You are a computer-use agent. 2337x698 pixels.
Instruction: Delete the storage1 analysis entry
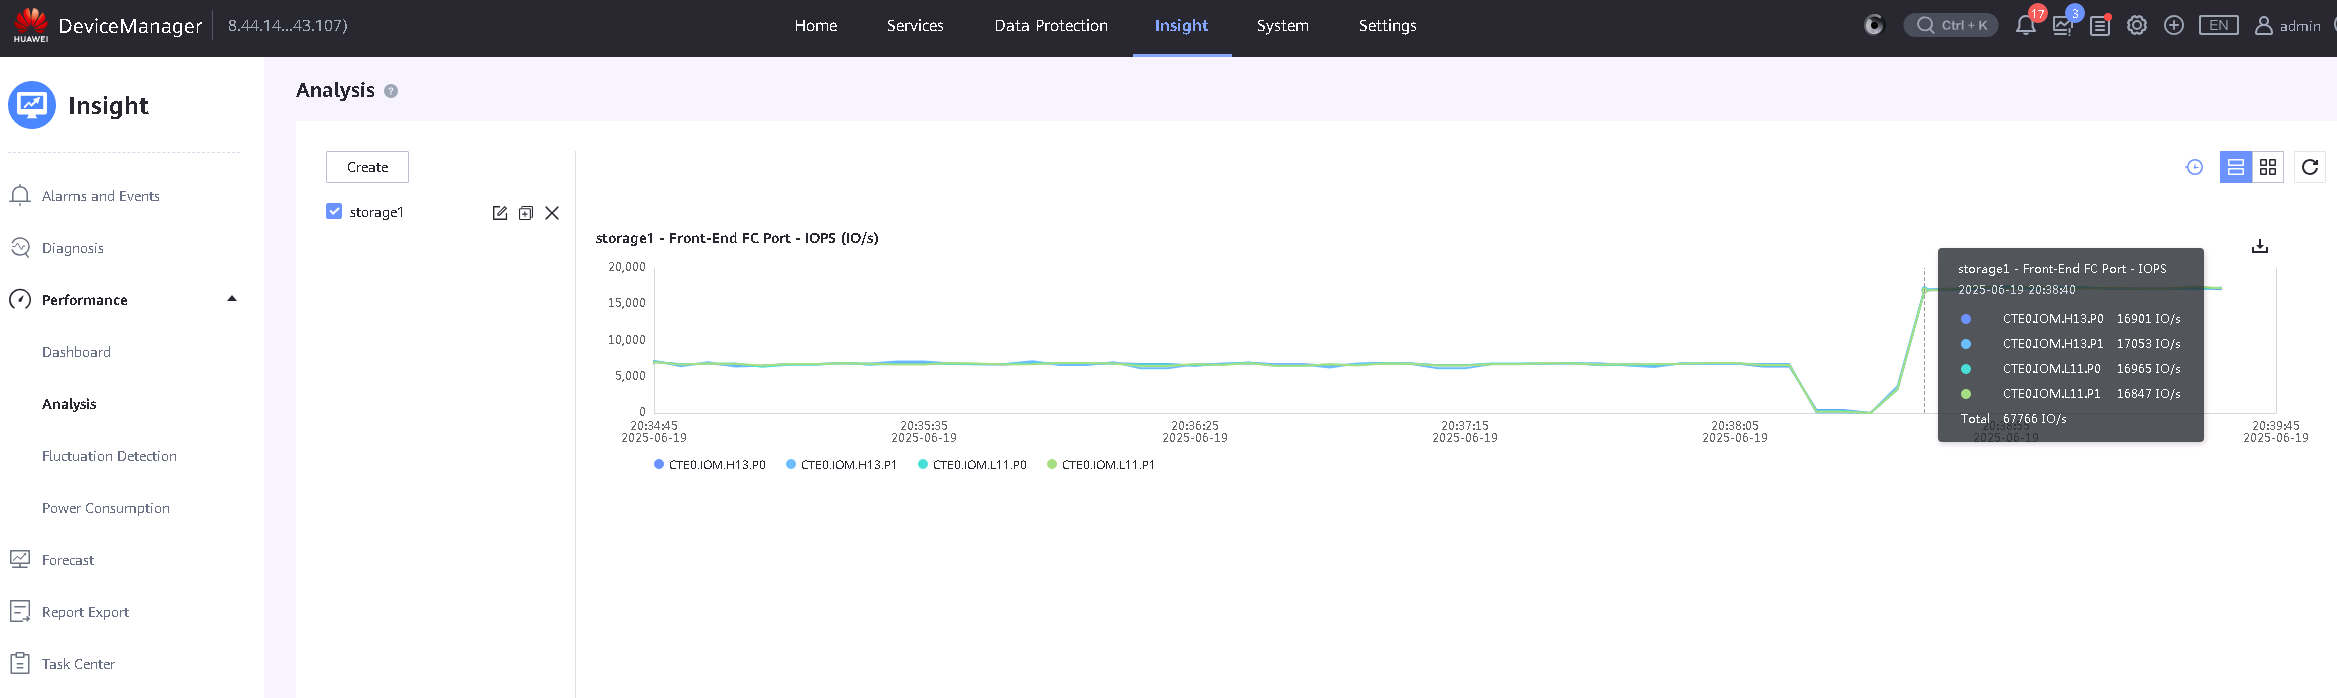(x=552, y=213)
